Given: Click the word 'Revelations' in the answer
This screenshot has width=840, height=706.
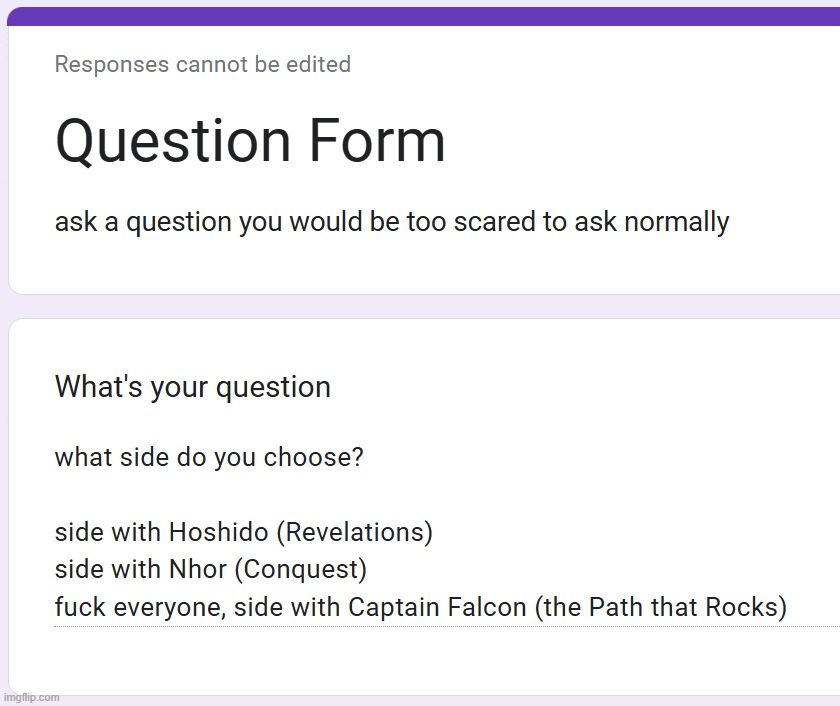Looking at the screenshot, I should (355, 532).
